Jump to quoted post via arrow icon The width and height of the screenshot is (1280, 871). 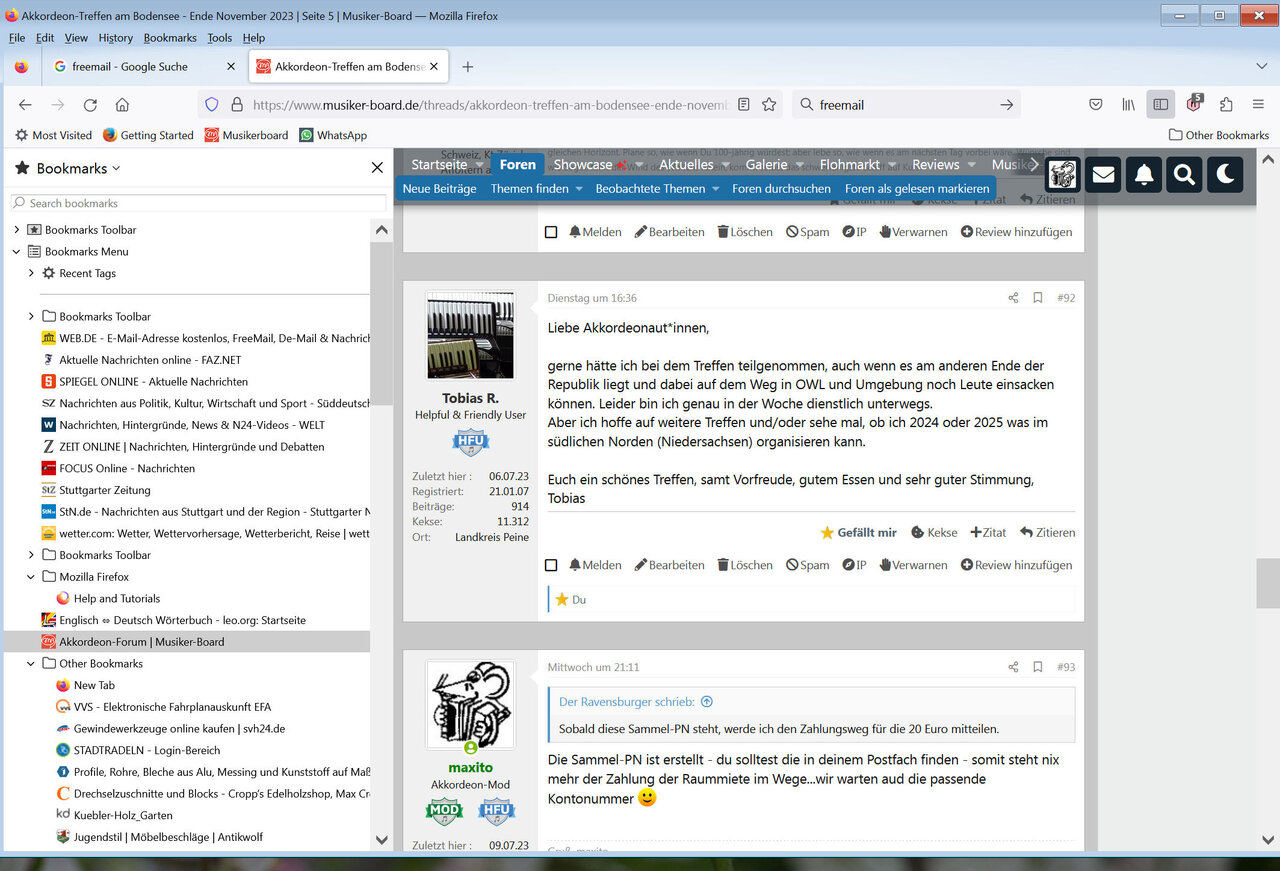pos(707,702)
